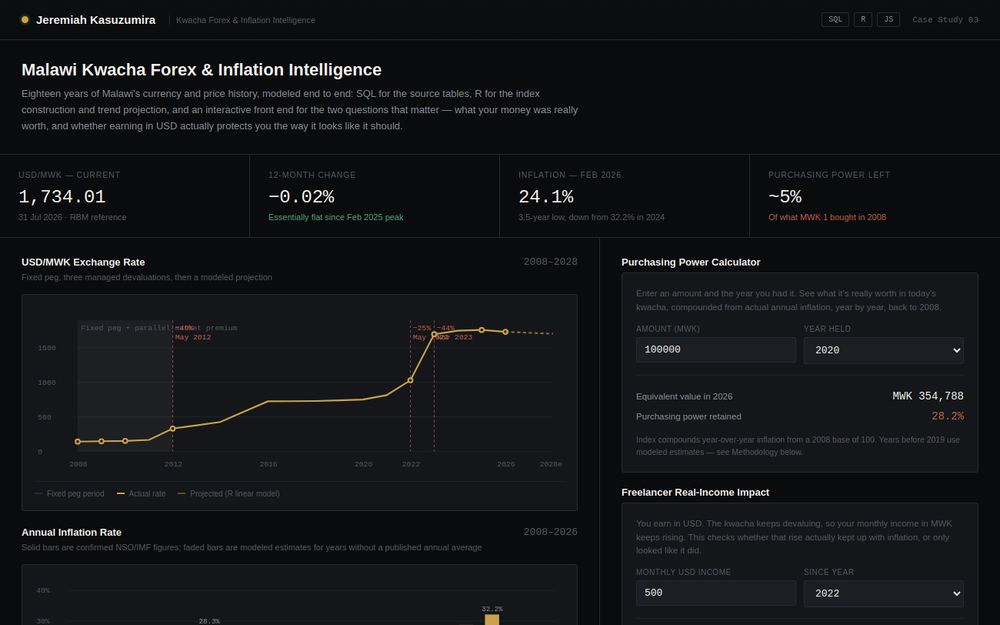Click the 2008–2028 range label

point(550,261)
